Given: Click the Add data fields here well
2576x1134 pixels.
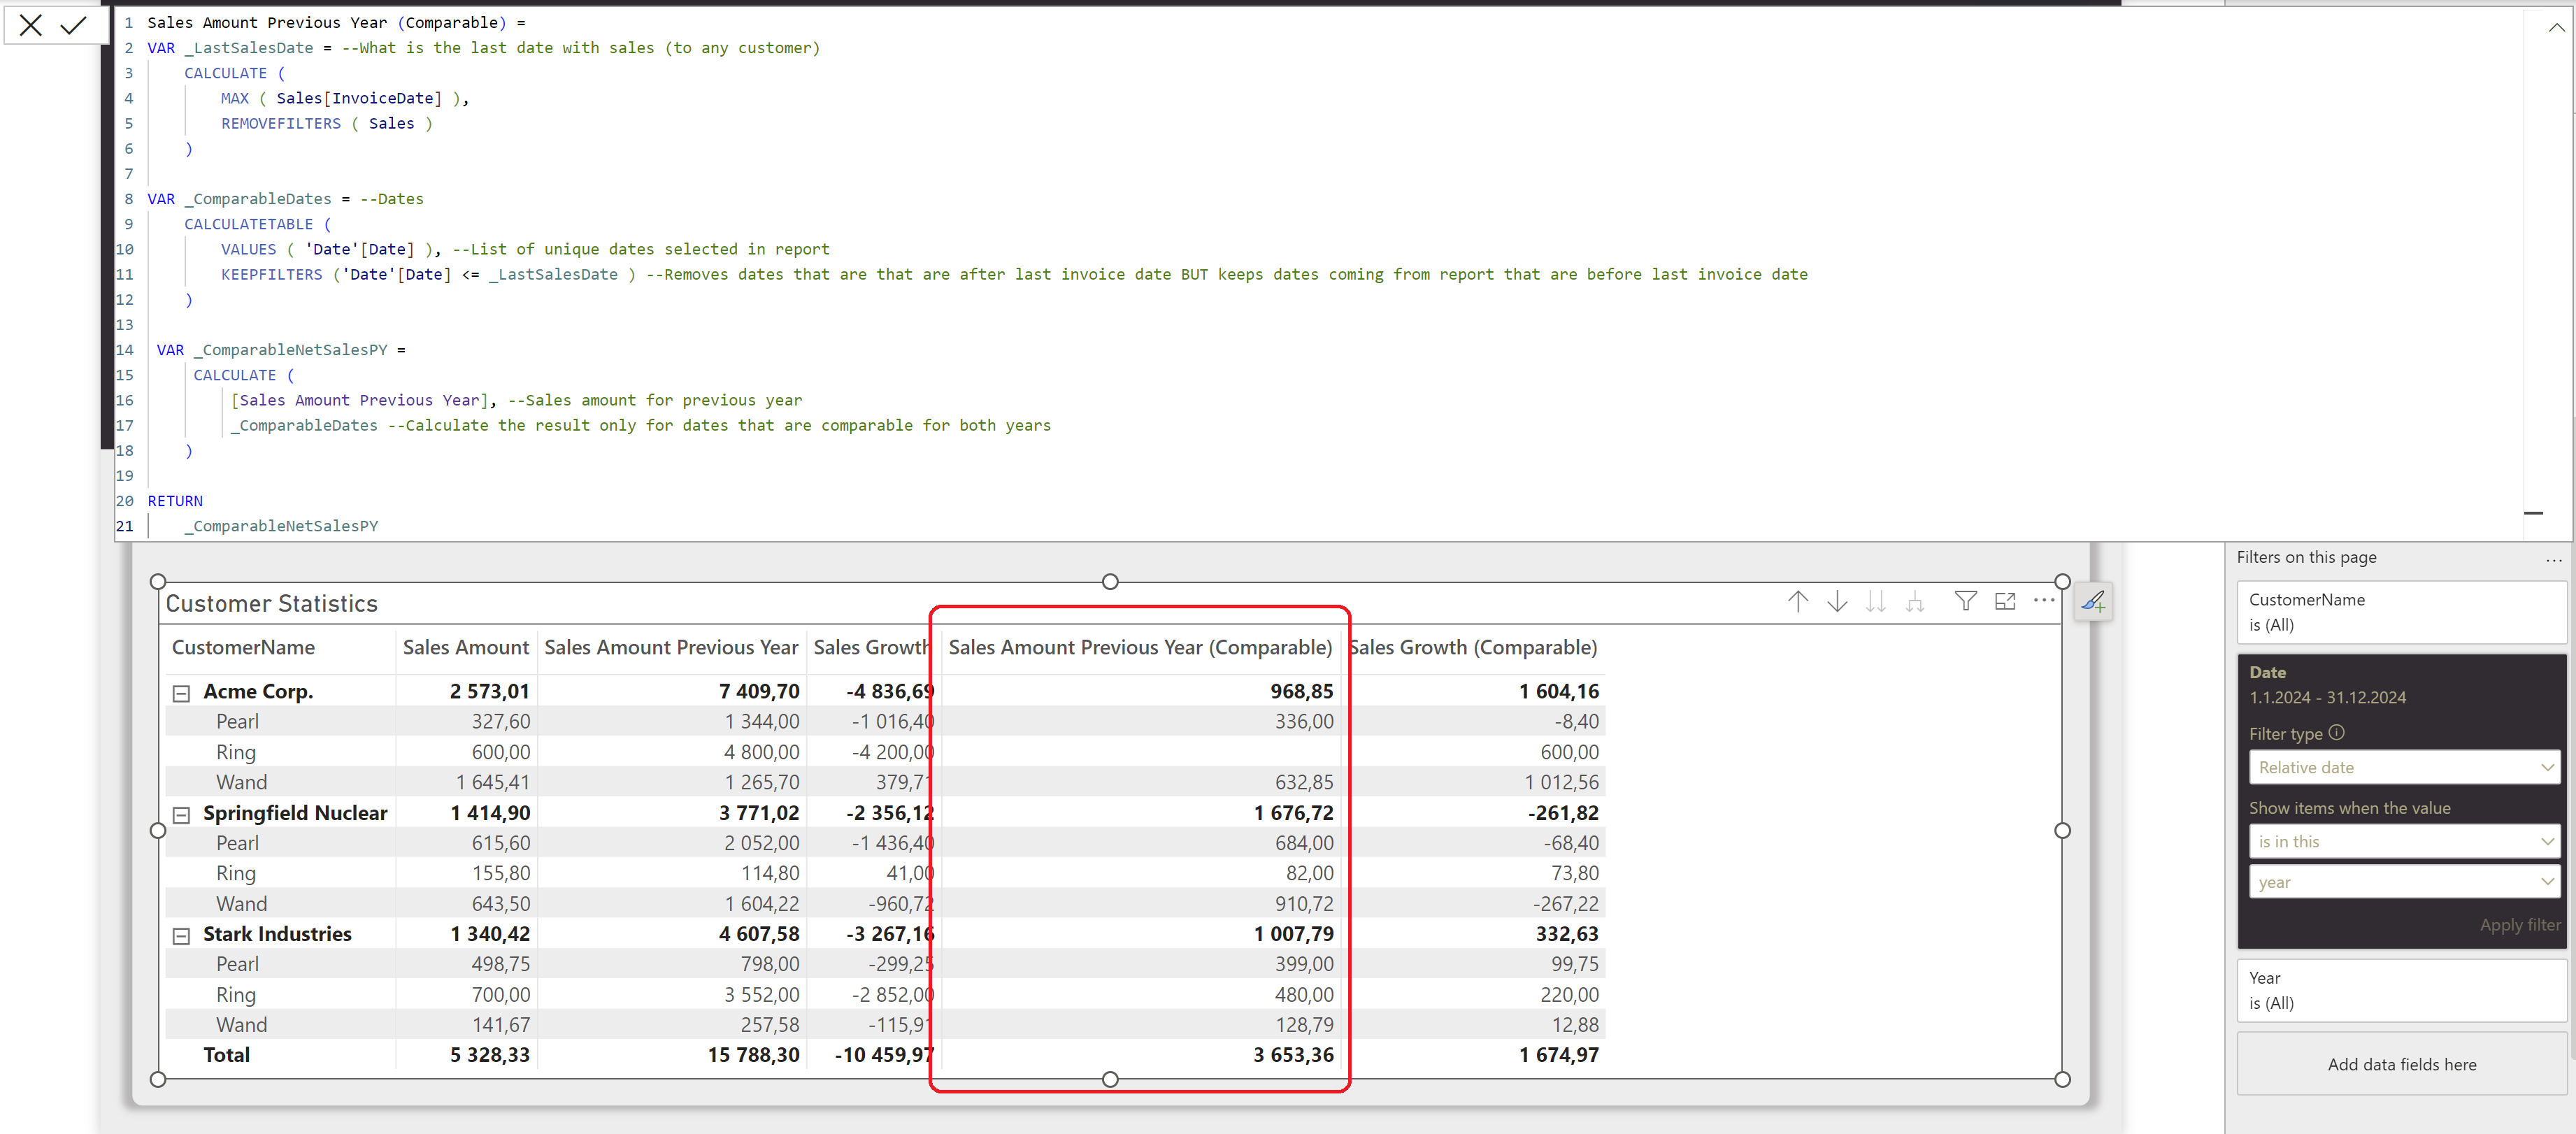Looking at the screenshot, I should [x=2401, y=1064].
